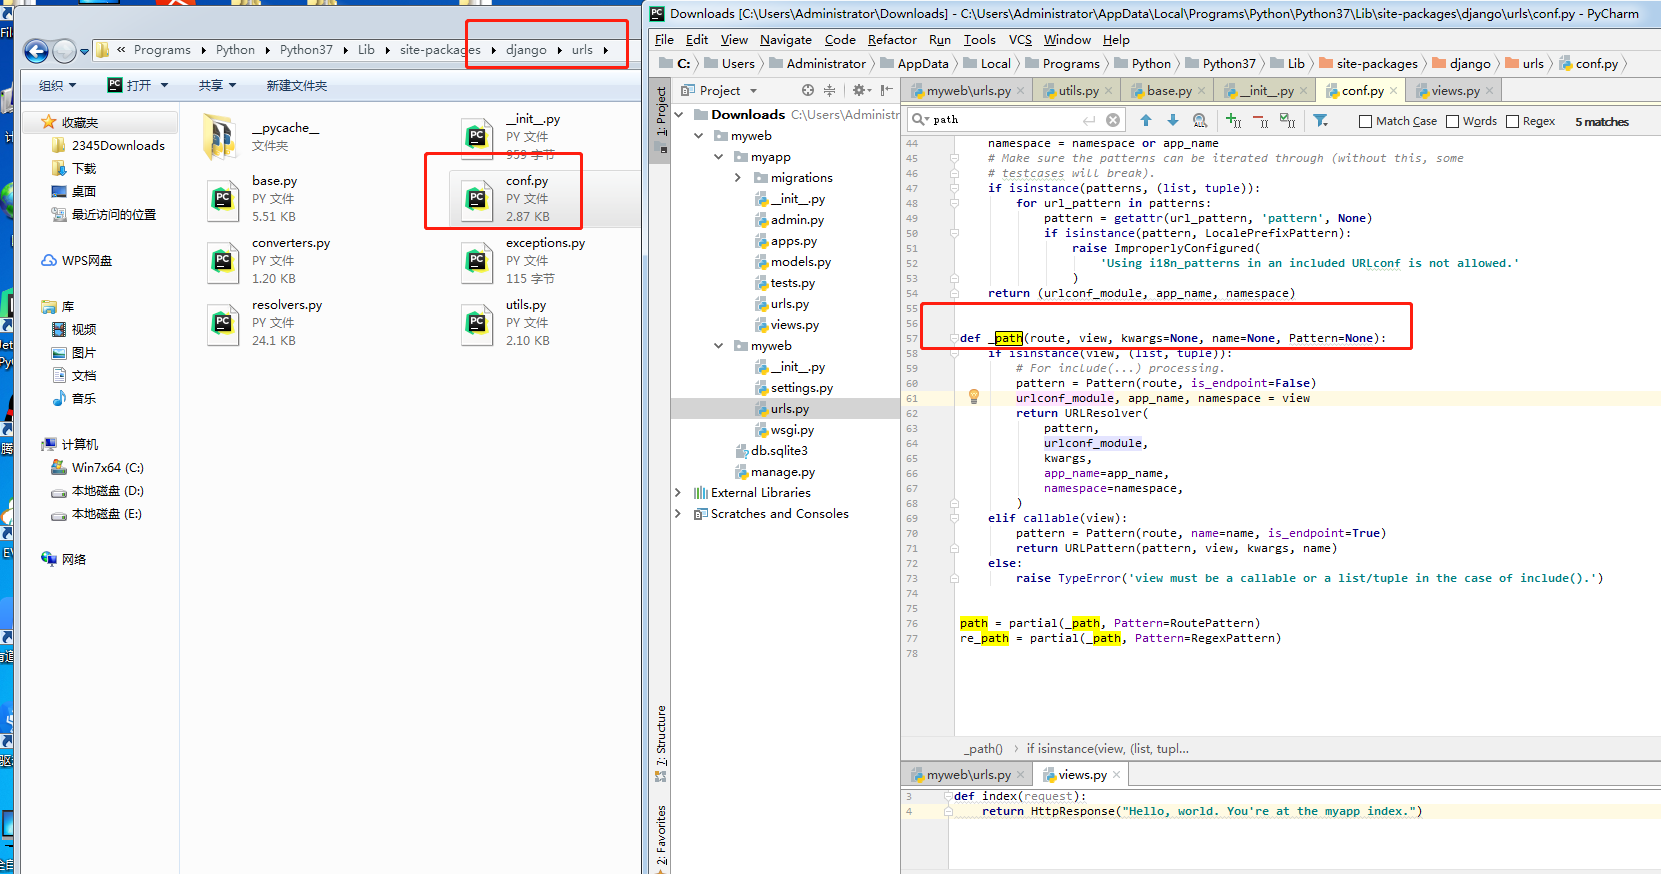The height and width of the screenshot is (874, 1661).
Task: Open db.sqlite3 in project tree
Action: (x=771, y=451)
